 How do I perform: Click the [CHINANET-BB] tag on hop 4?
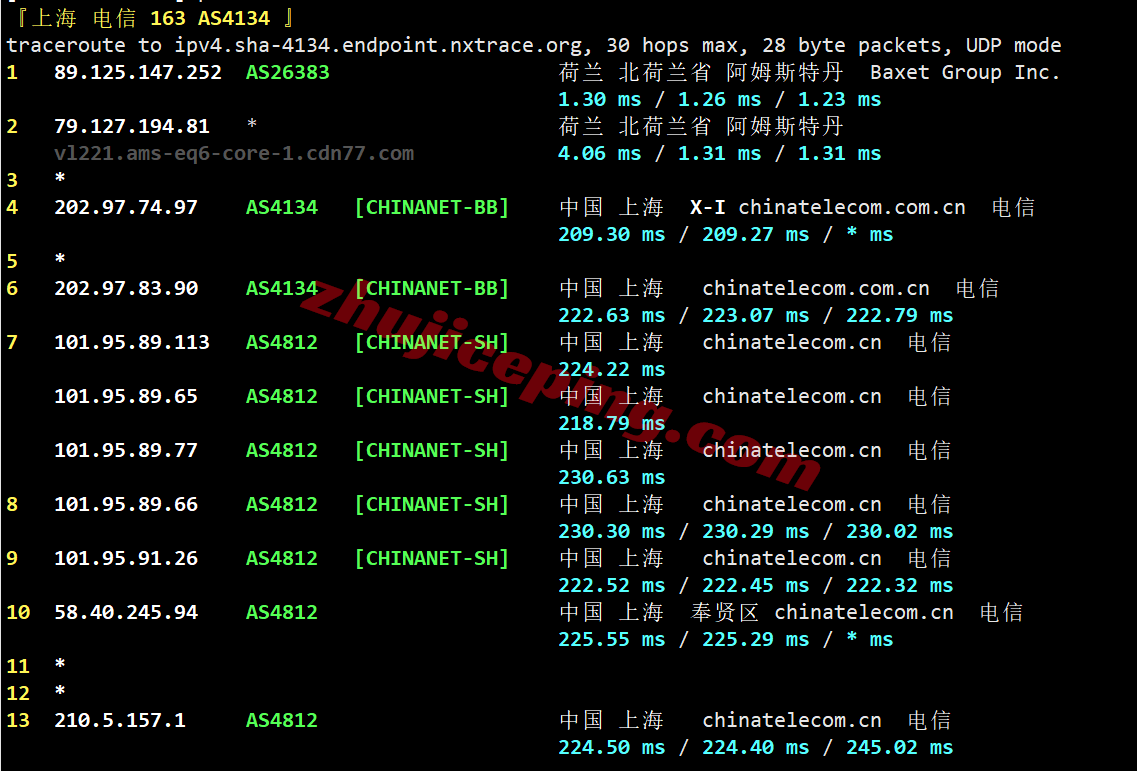pos(431,207)
